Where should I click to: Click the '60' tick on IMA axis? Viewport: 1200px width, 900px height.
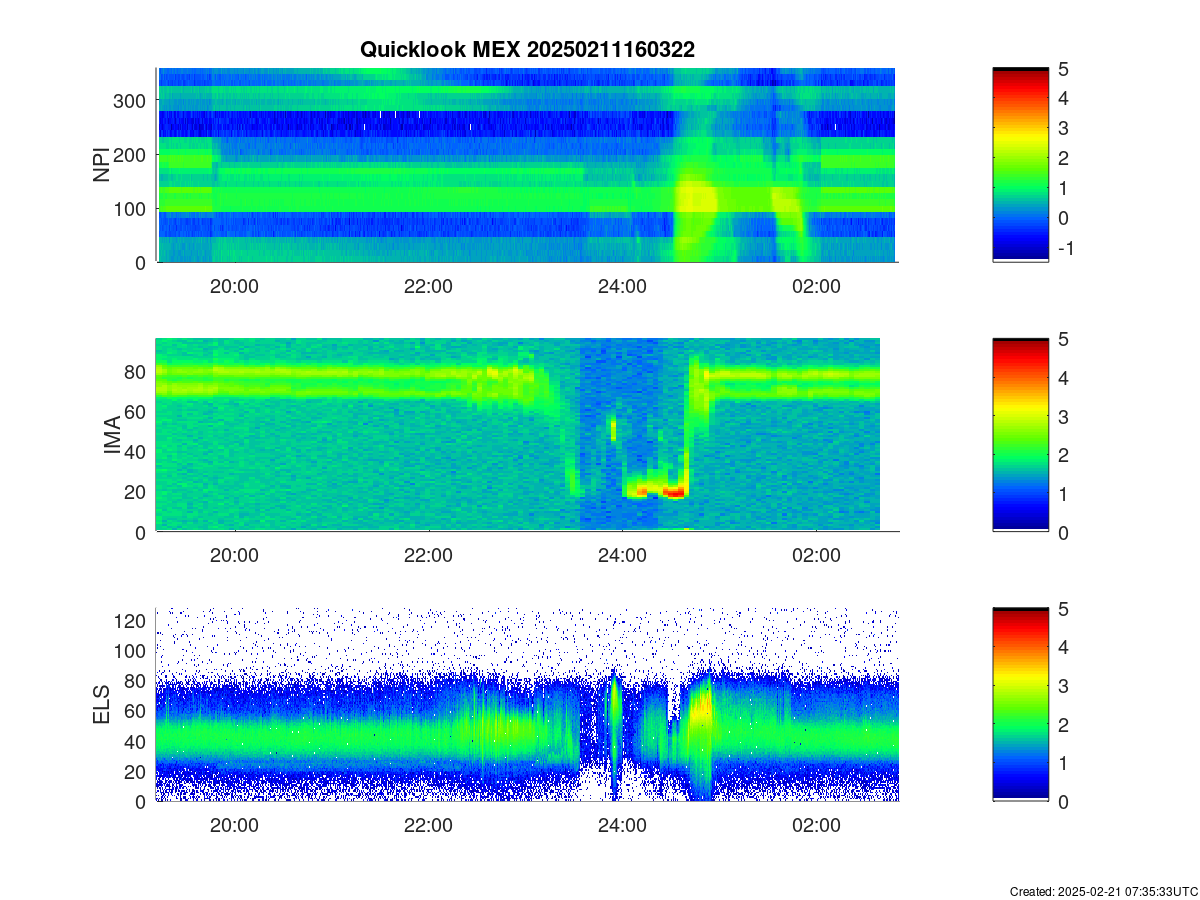pyautogui.click(x=137, y=412)
